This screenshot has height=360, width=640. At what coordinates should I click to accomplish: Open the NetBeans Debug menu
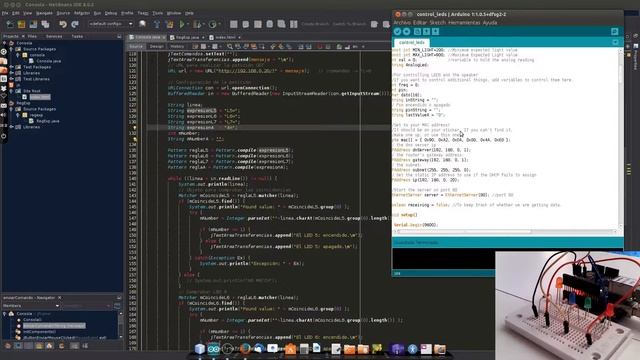point(111,13)
